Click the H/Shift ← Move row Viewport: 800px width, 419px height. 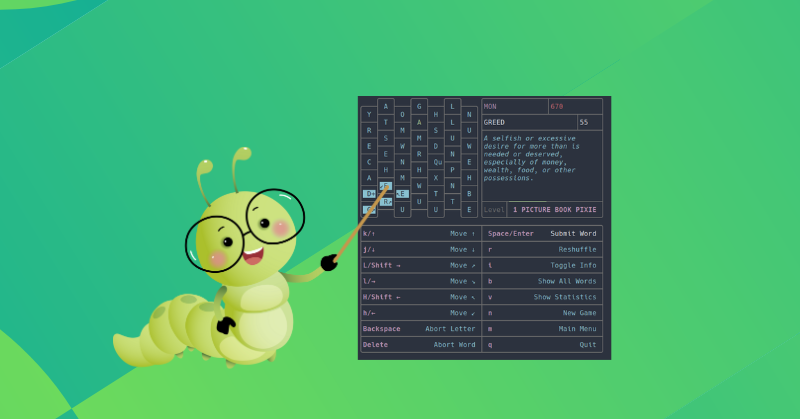coord(419,297)
